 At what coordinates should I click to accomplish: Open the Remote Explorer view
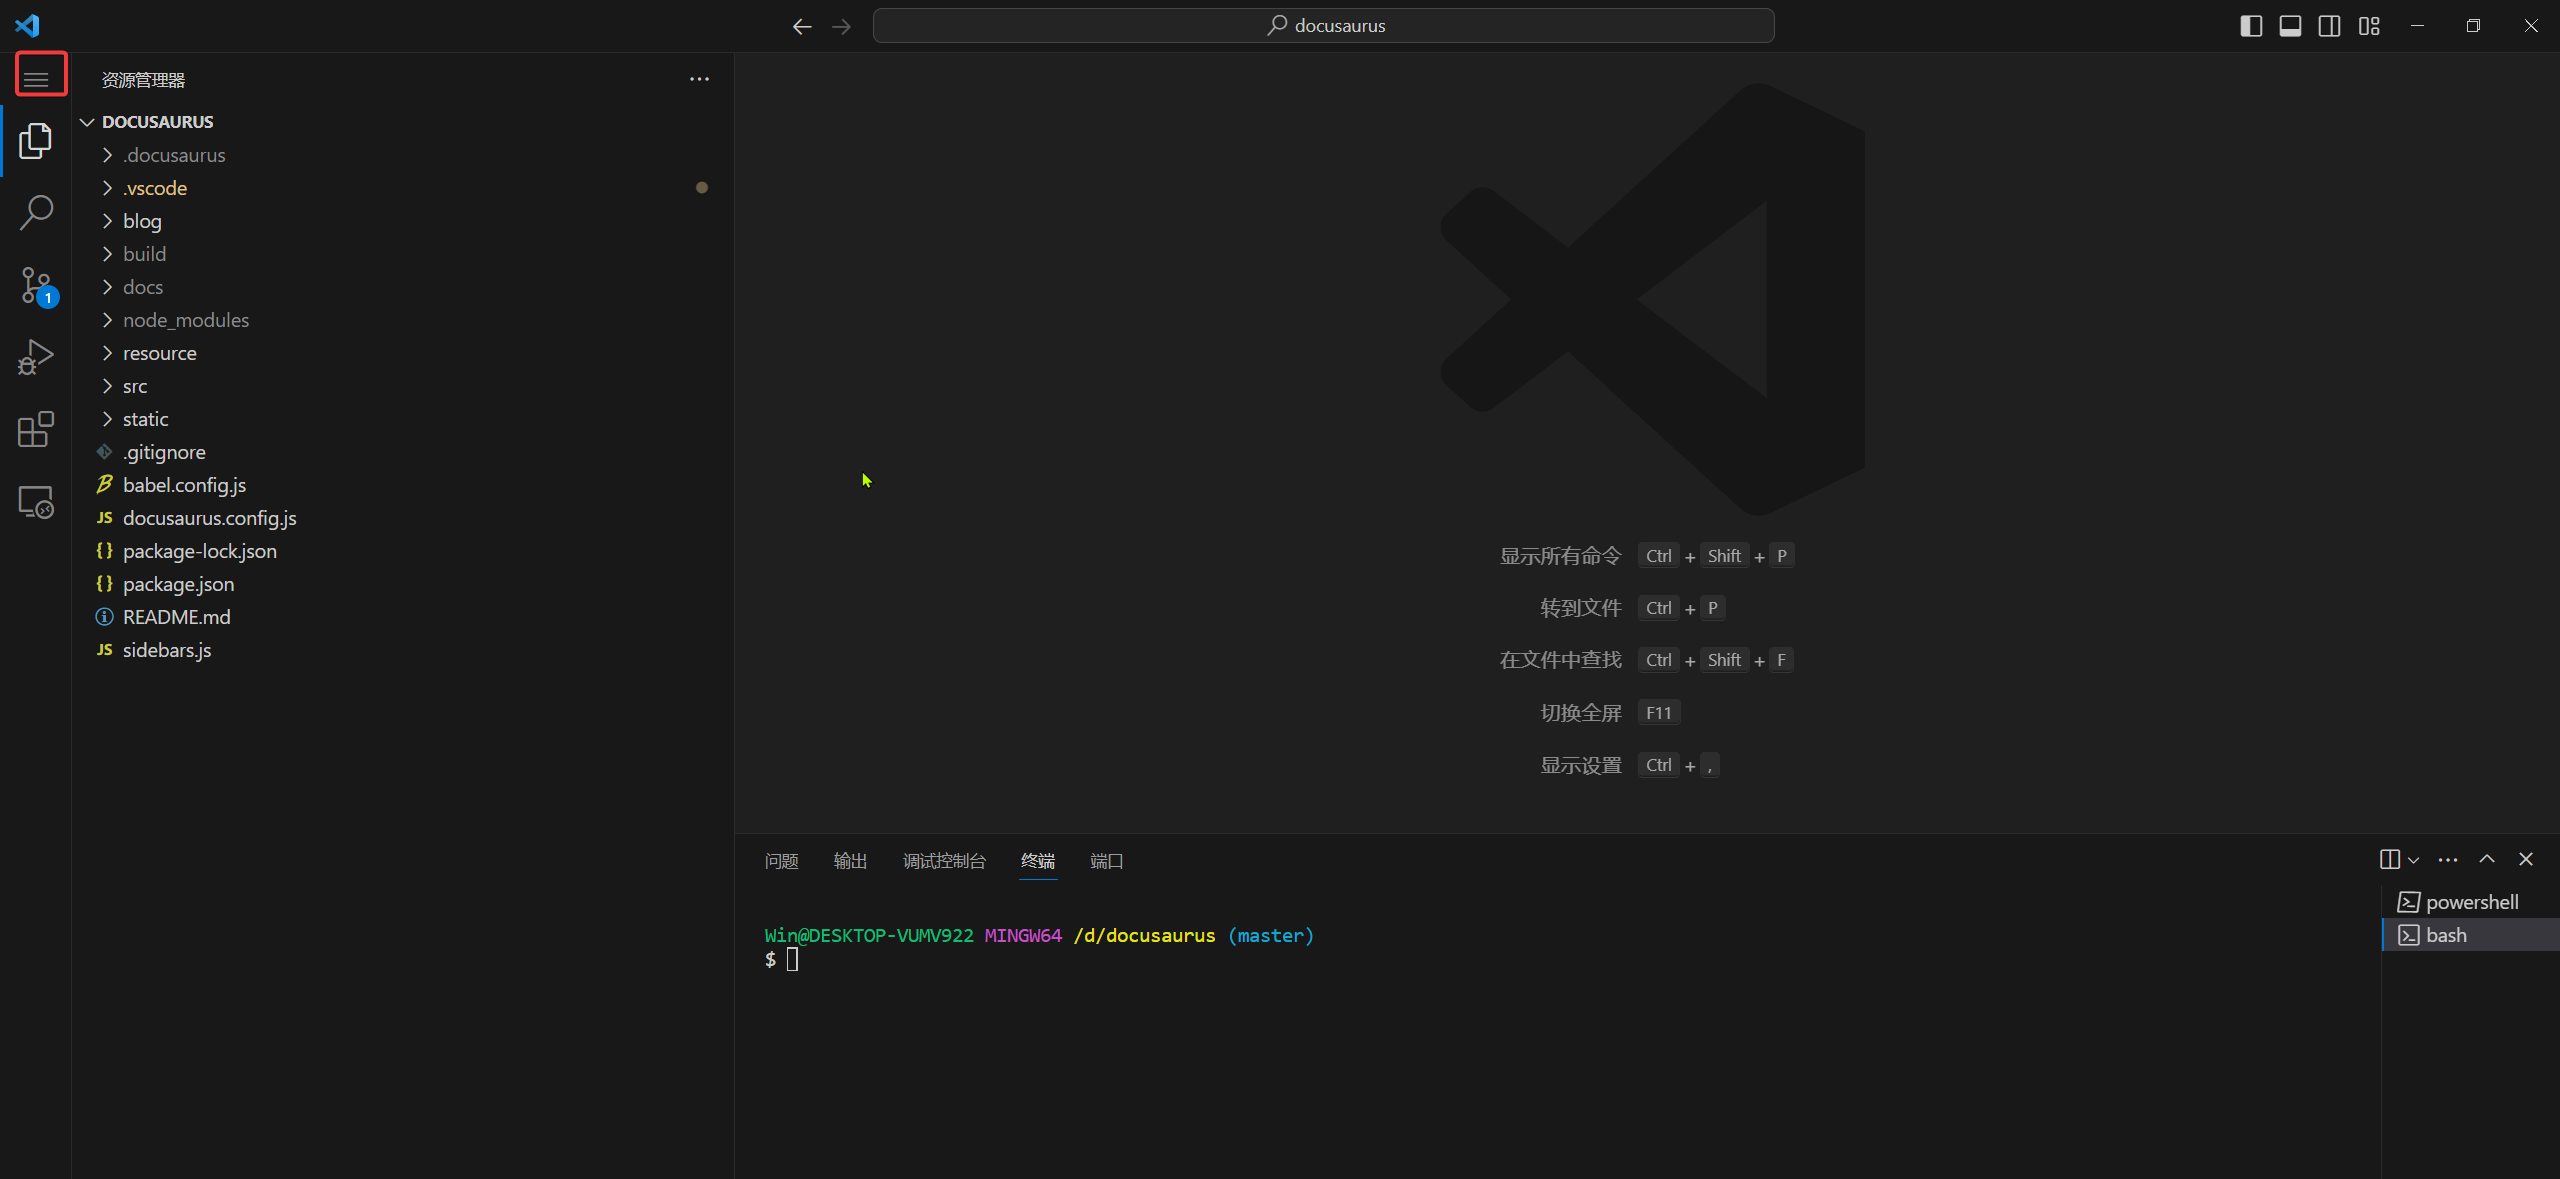pyautogui.click(x=36, y=501)
